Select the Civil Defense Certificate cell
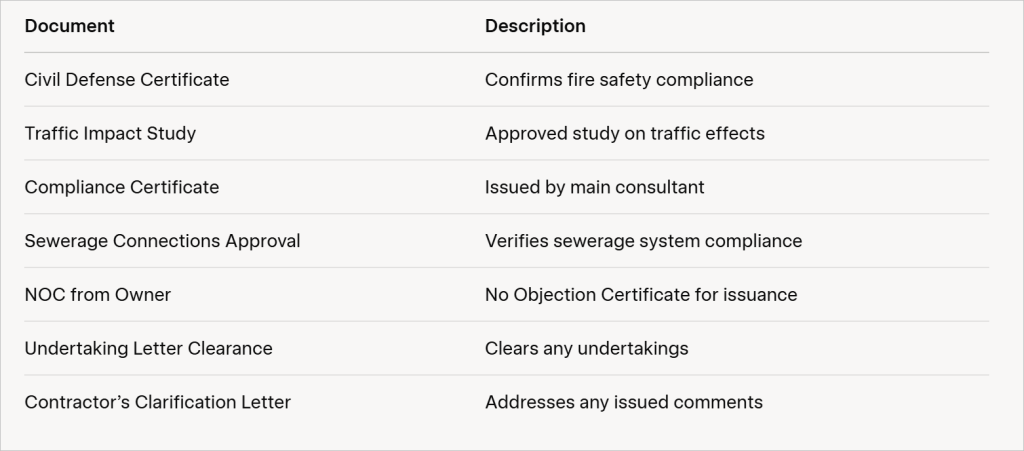 click(127, 80)
